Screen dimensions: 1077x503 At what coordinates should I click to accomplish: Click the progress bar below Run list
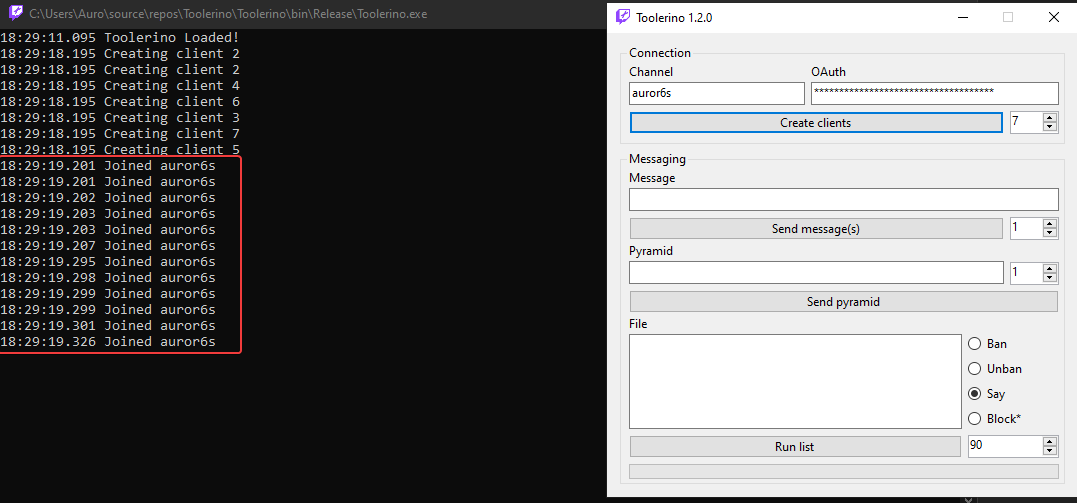[x=843, y=471]
